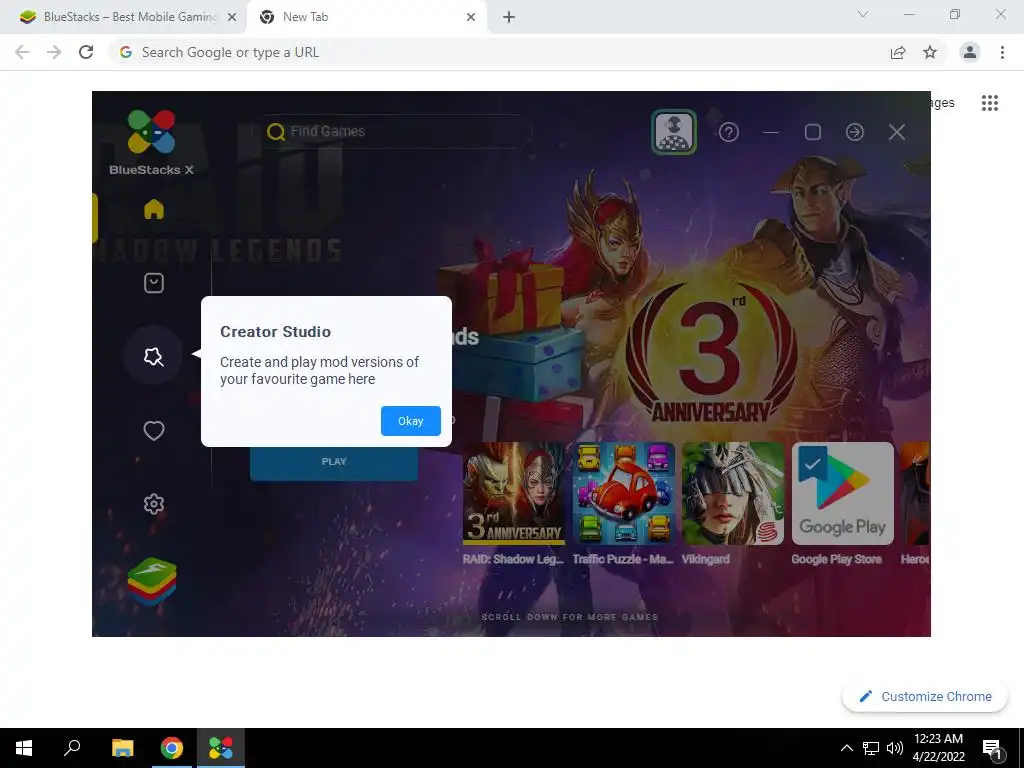Click the BlueStacks X logo
The height and width of the screenshot is (768, 1024).
[152, 142]
